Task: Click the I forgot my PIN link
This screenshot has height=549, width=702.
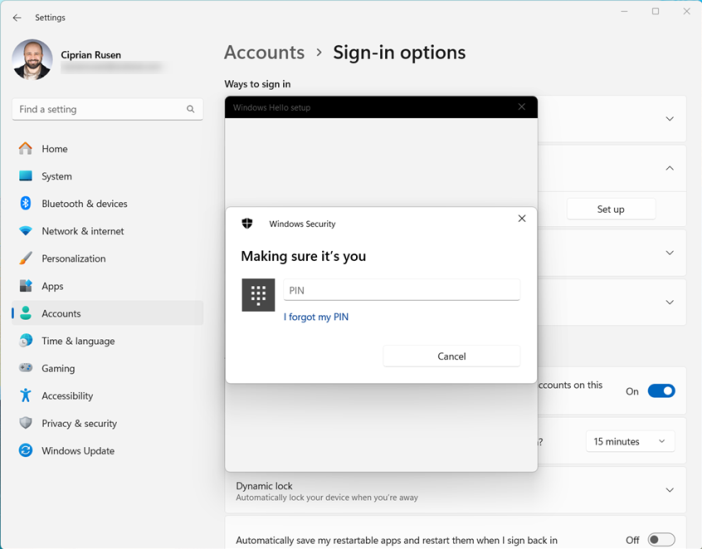Action: pos(316,317)
